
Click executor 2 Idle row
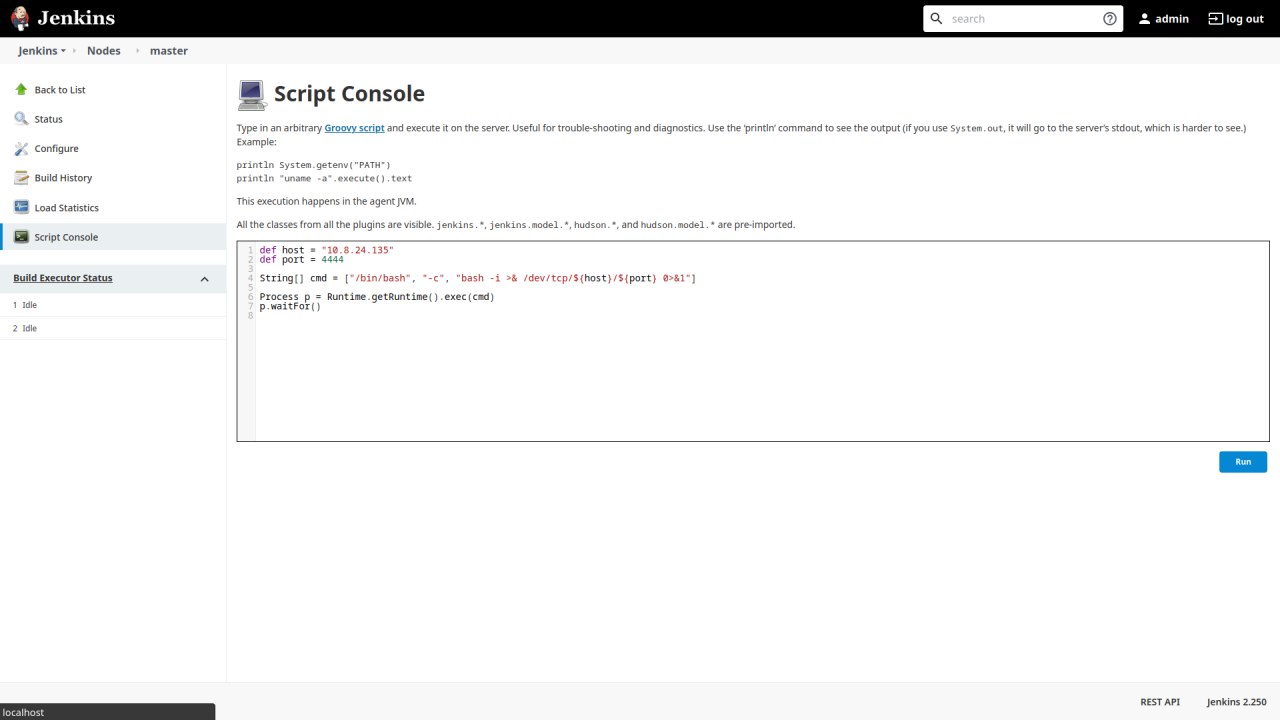pos(113,328)
